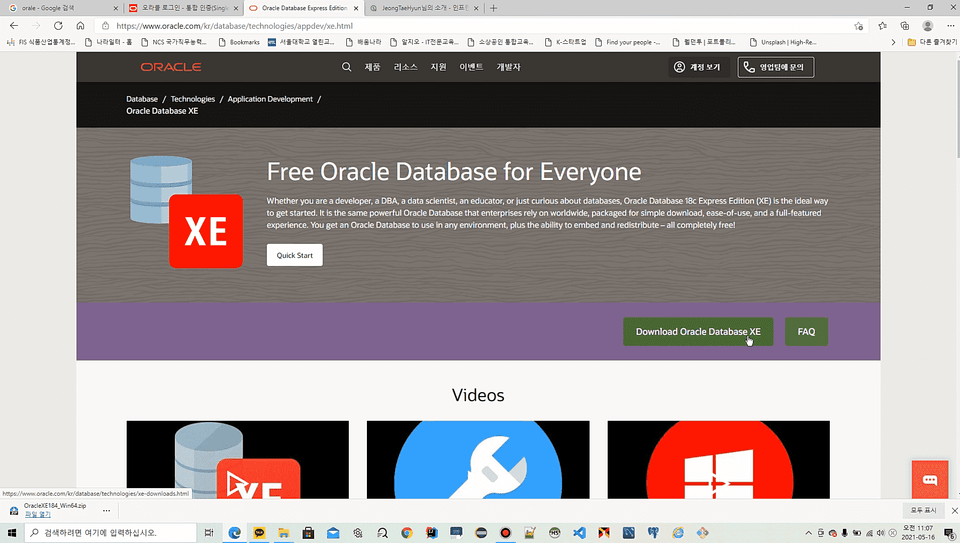
Task: Follow the Database breadcrumb link
Action: coord(142,99)
